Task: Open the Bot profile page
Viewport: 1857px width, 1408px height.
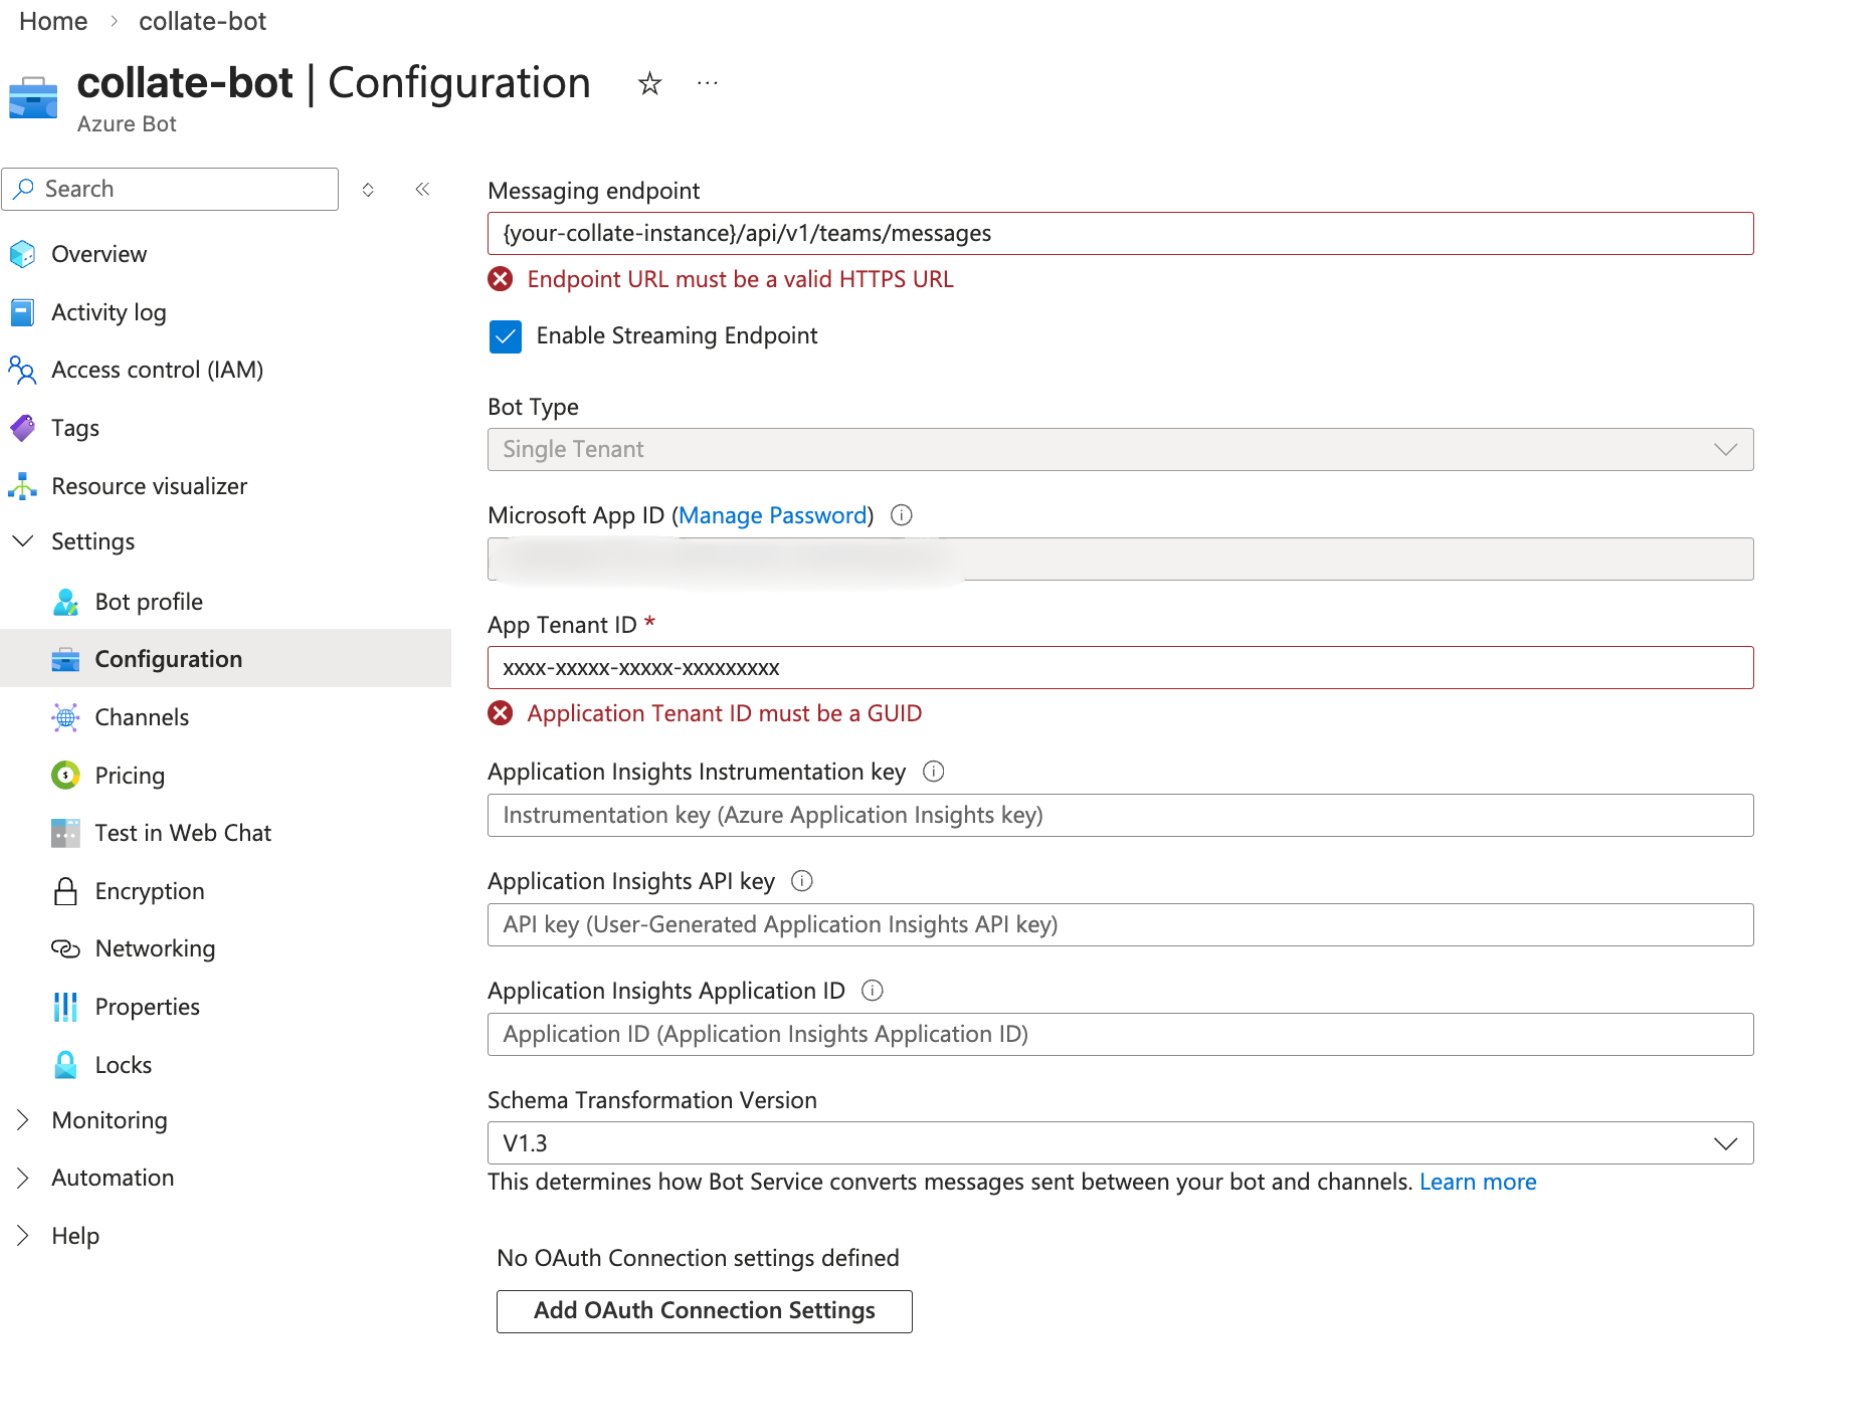Action: (149, 602)
